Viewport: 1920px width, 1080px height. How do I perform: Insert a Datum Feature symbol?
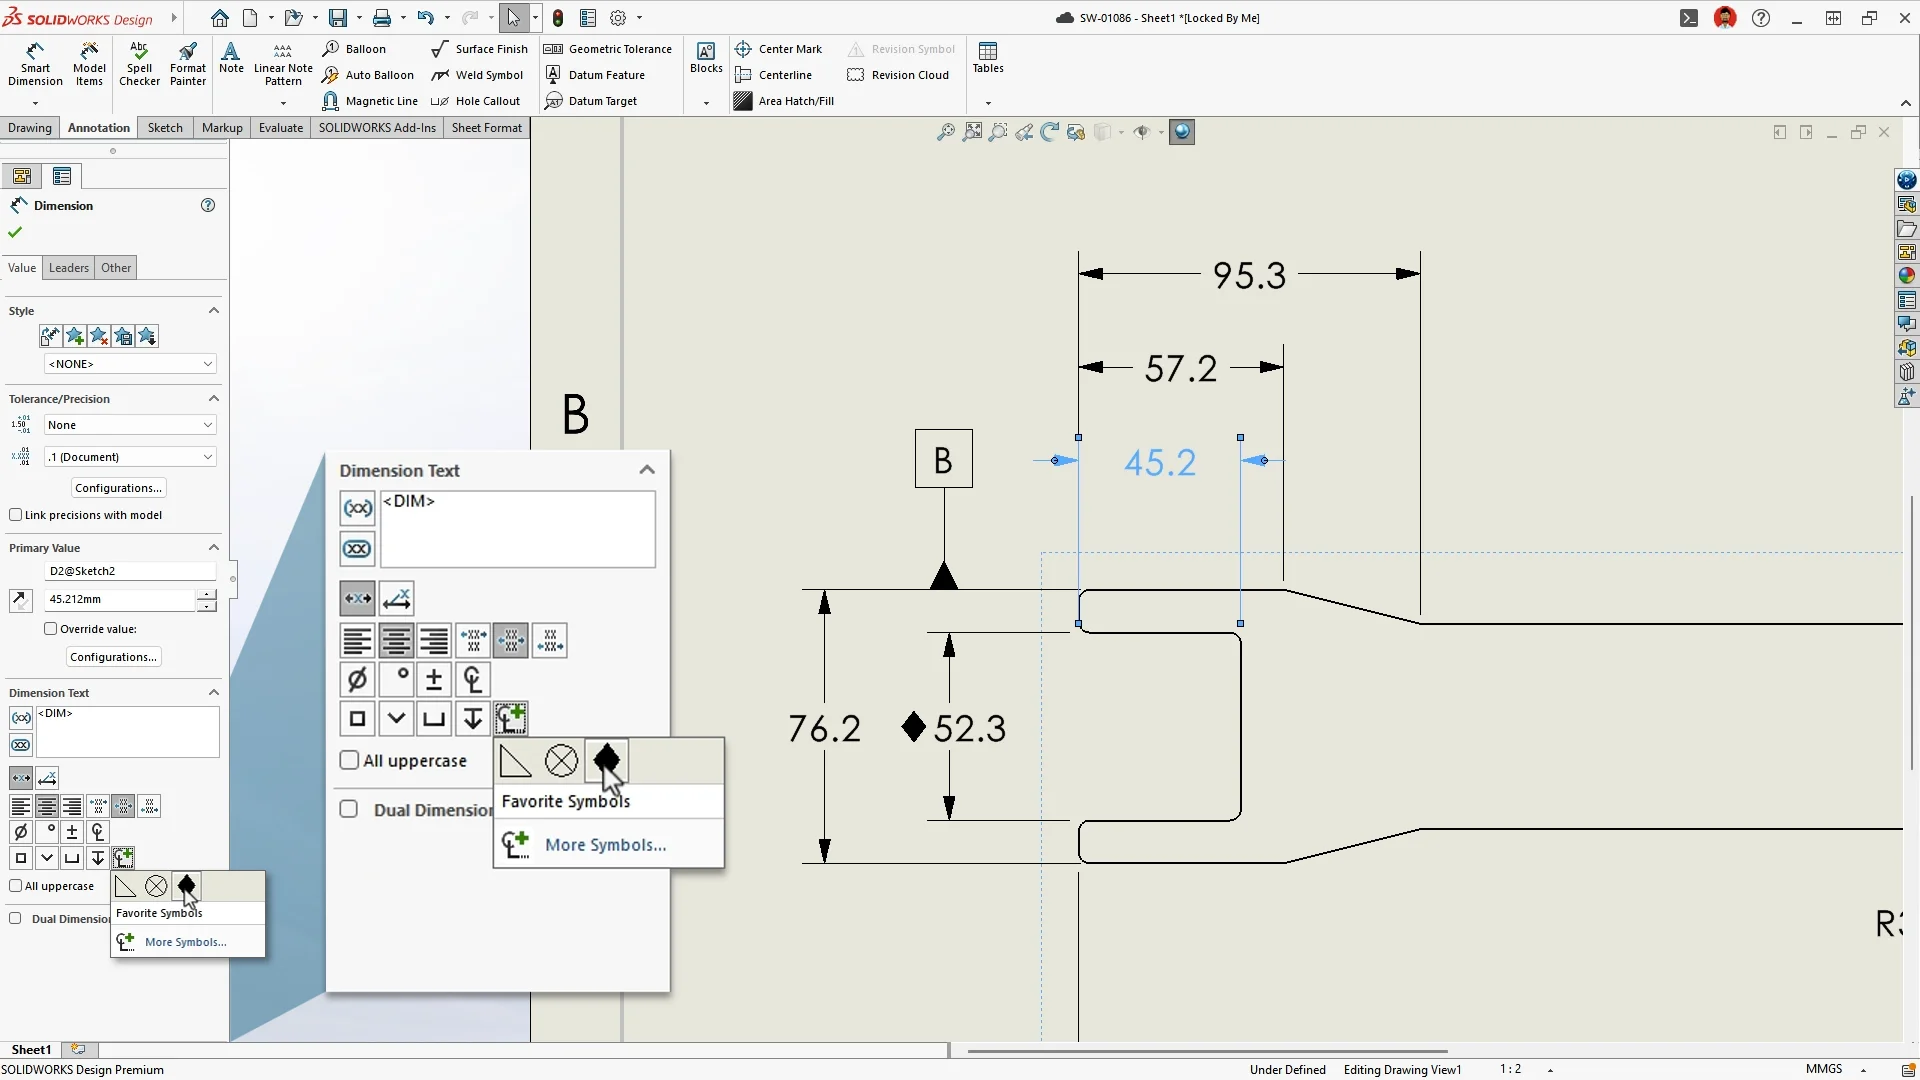(595, 75)
